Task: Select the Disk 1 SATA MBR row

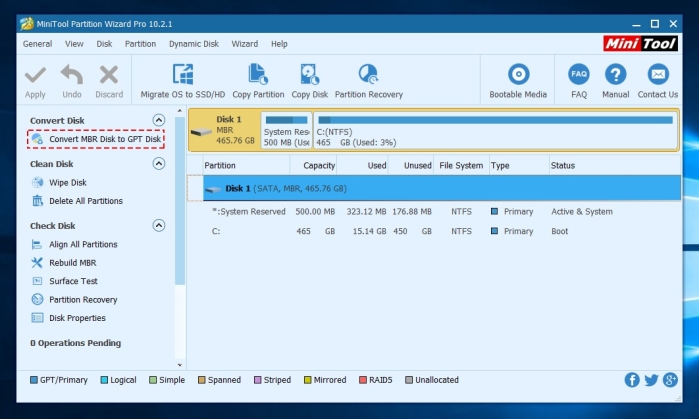Action: [x=442, y=188]
